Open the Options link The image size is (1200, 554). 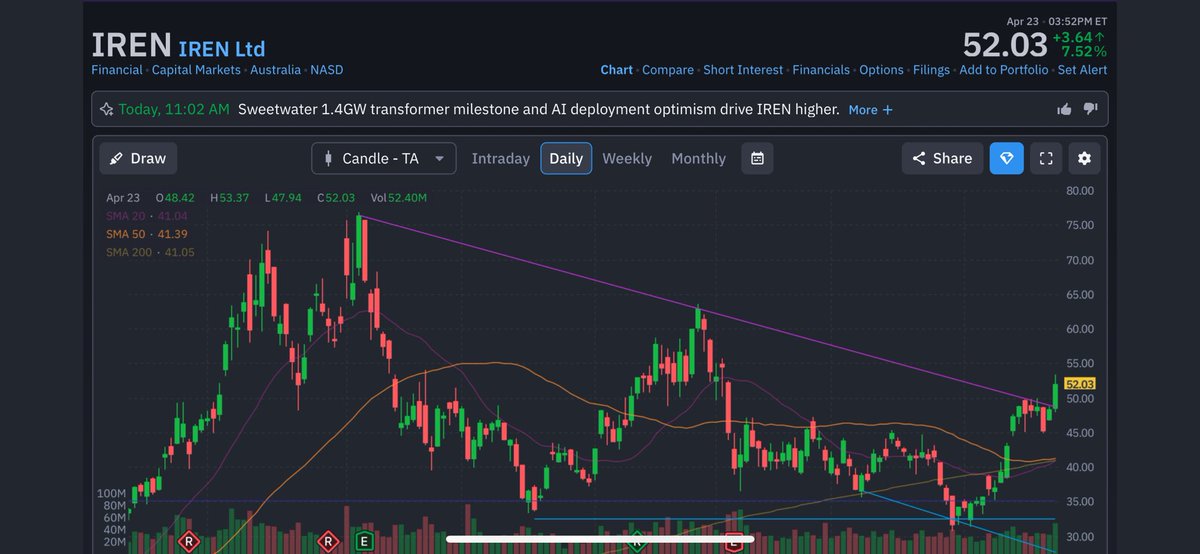pos(881,70)
